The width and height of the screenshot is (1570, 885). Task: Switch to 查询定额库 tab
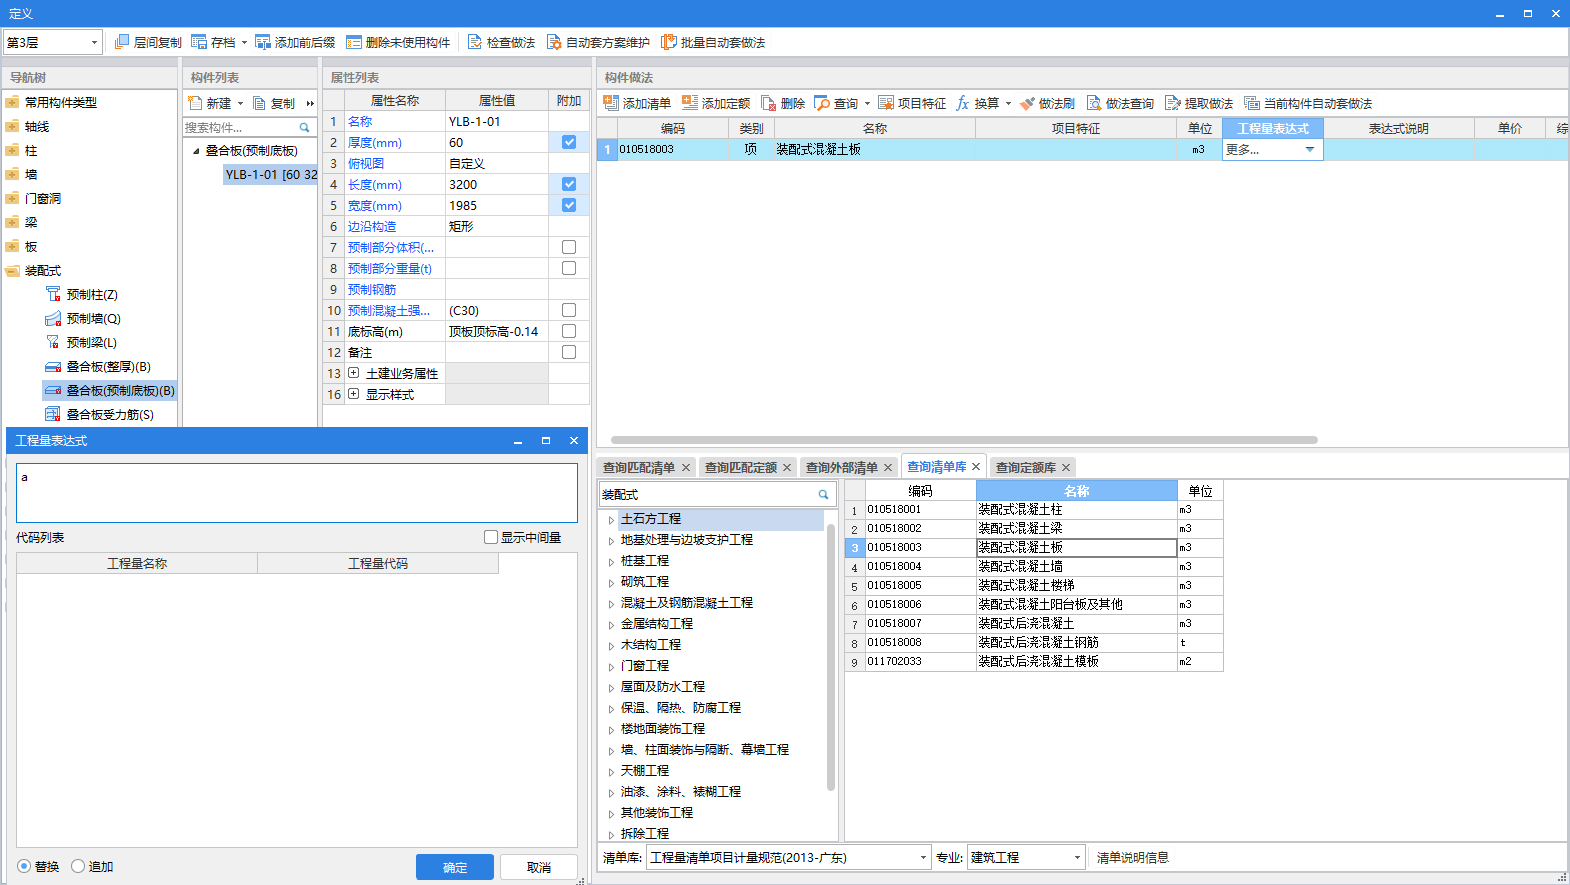point(1025,467)
